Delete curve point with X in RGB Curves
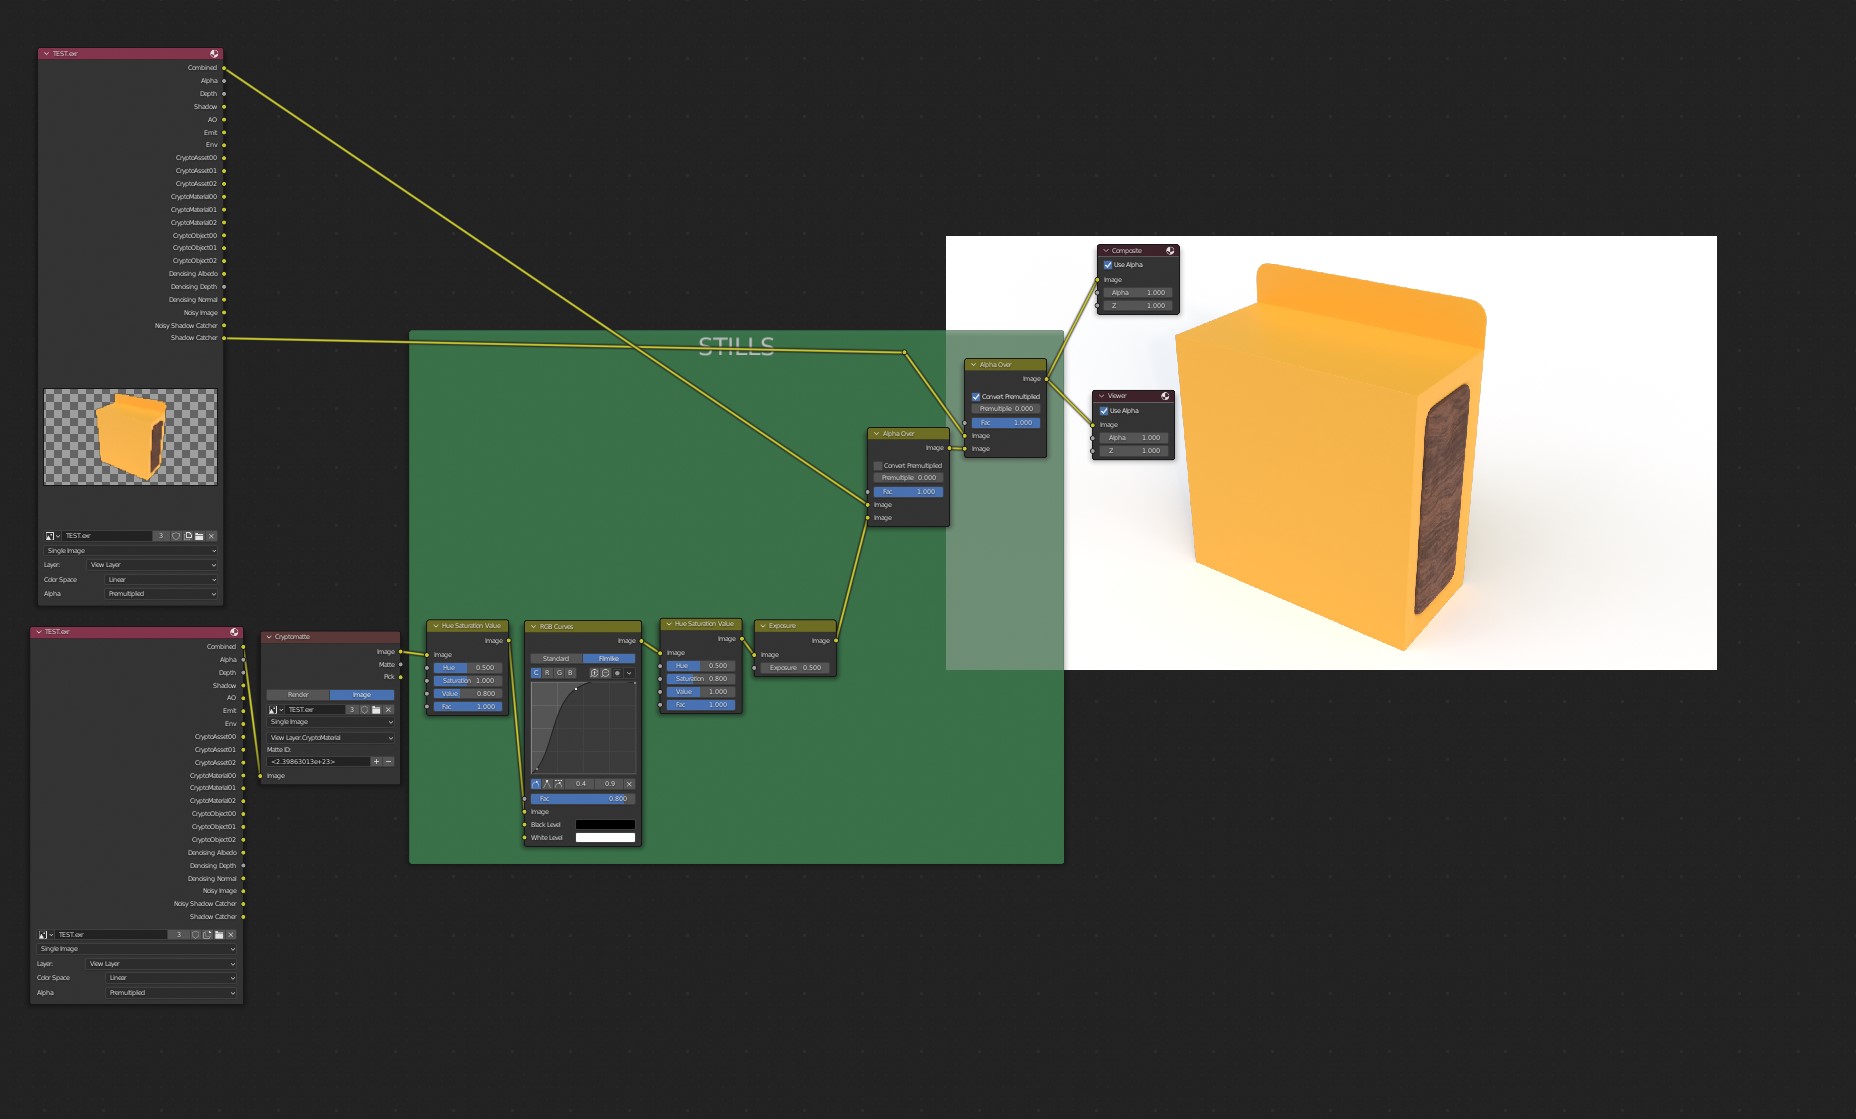The width and height of the screenshot is (1856, 1119). point(629,784)
